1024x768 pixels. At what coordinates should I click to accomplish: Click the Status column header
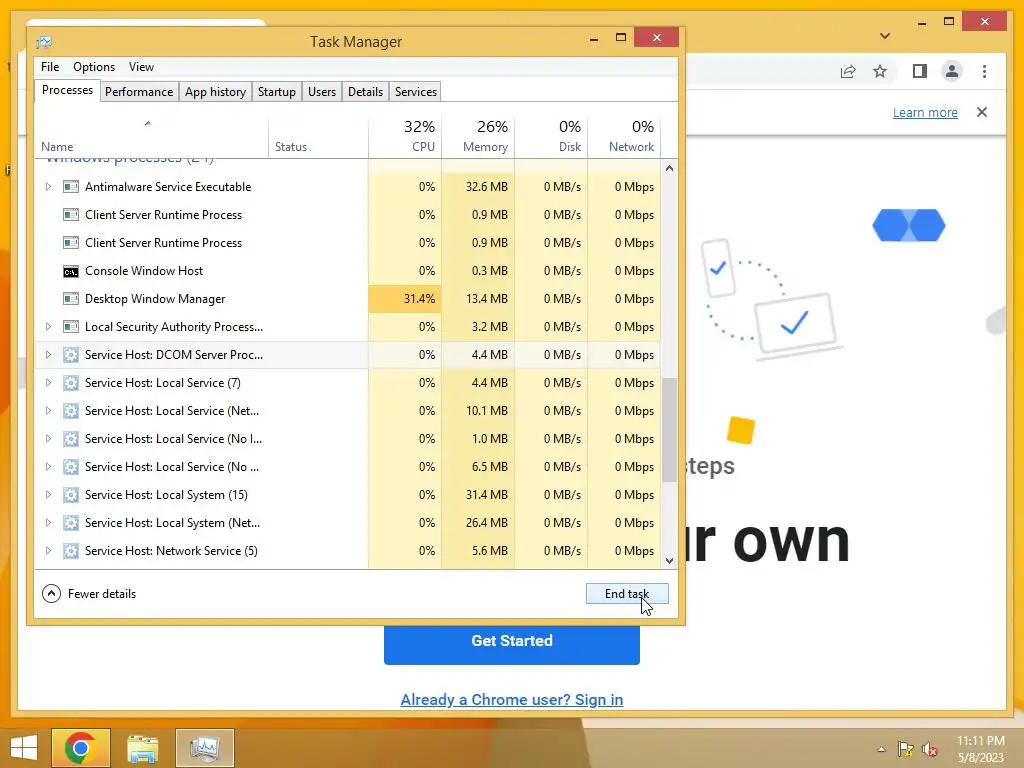[x=318, y=136]
